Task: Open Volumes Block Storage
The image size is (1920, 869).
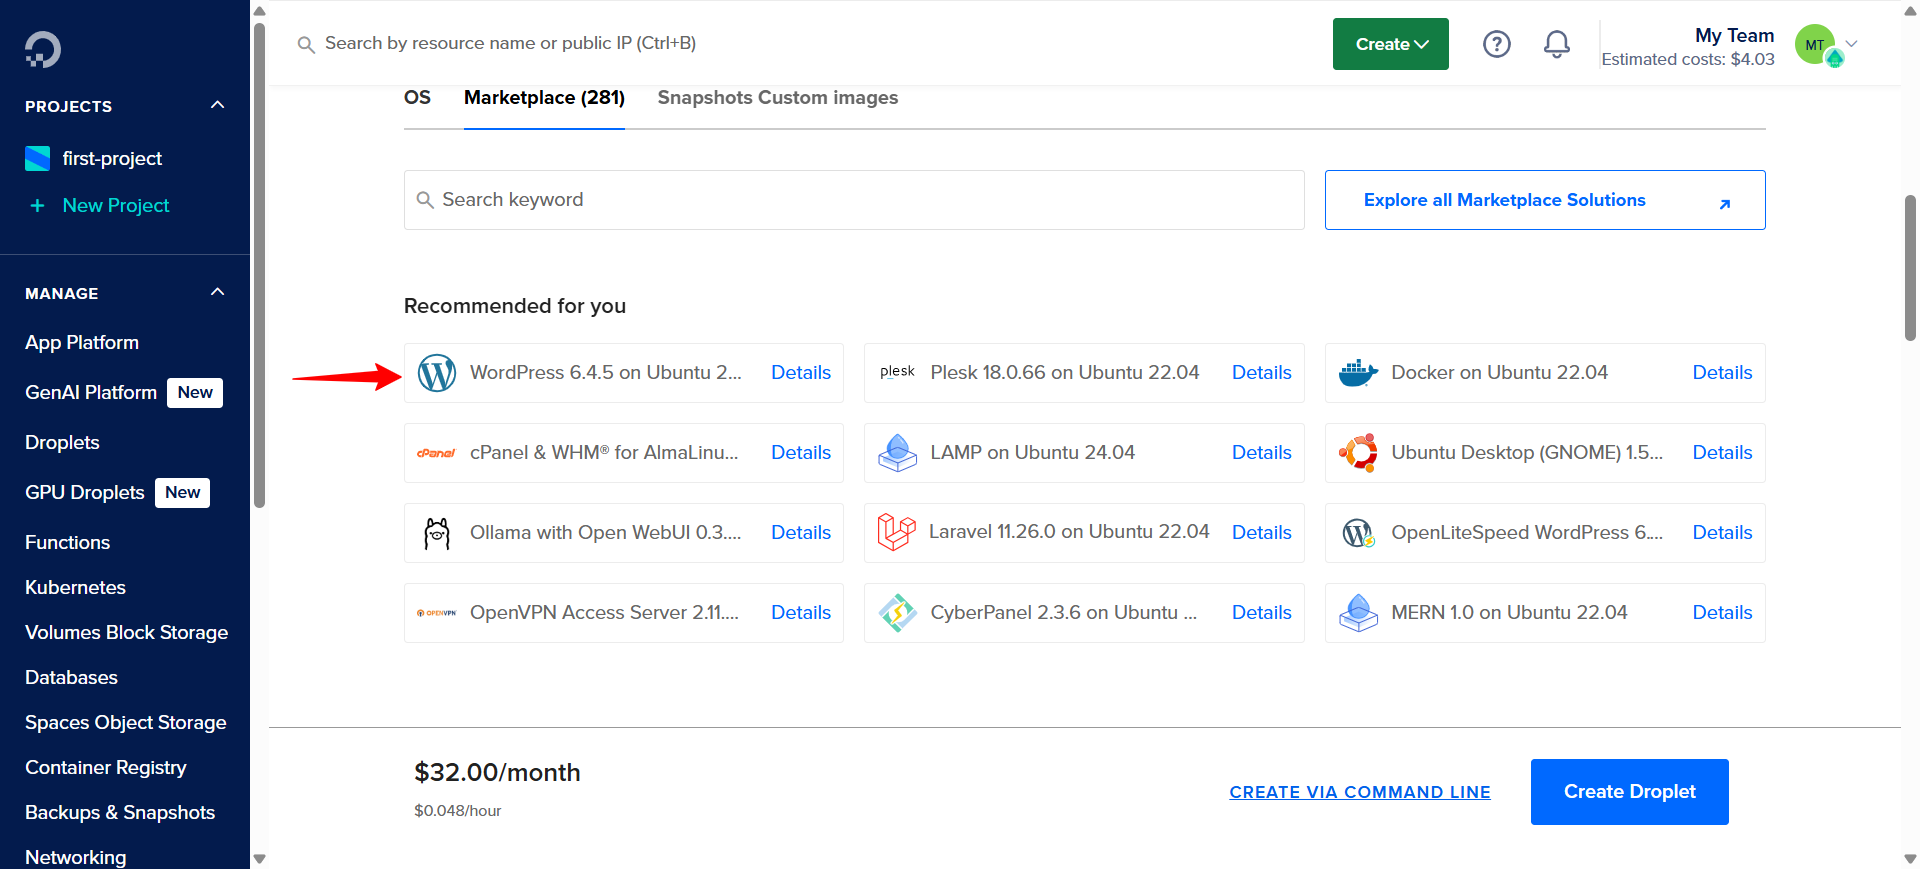Action: pyautogui.click(x=126, y=632)
